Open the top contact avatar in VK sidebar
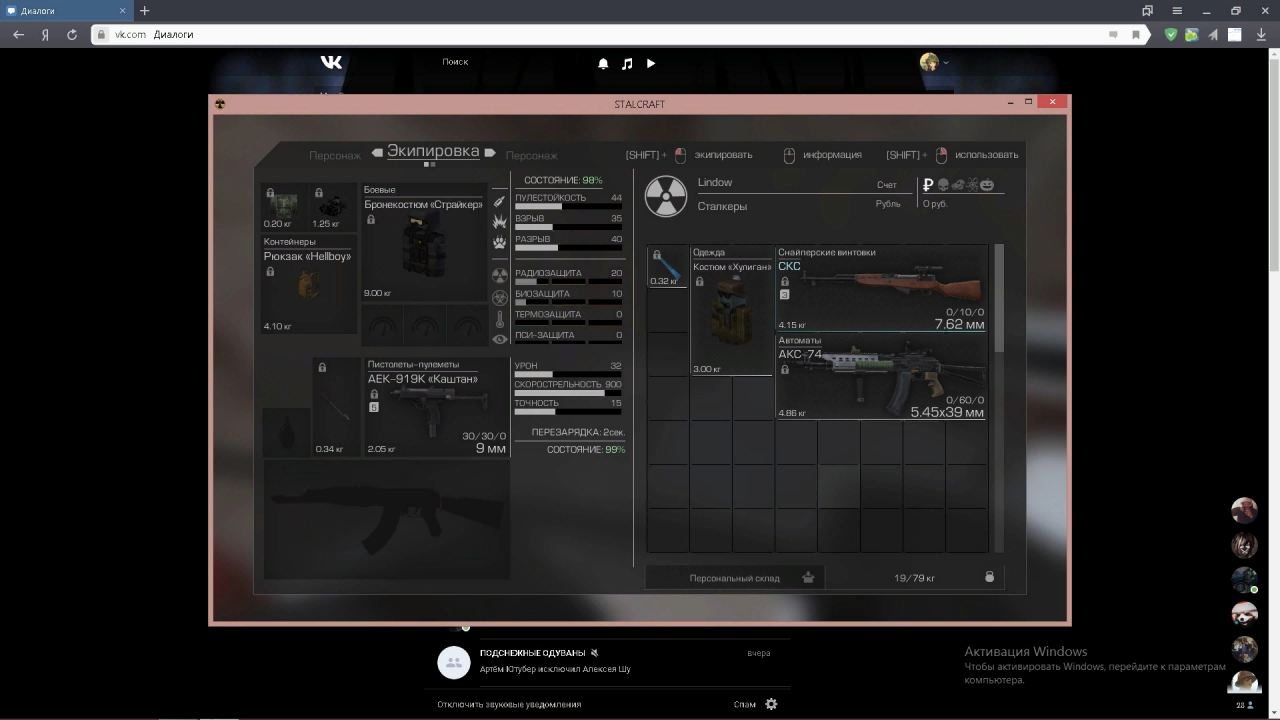 (x=1244, y=510)
